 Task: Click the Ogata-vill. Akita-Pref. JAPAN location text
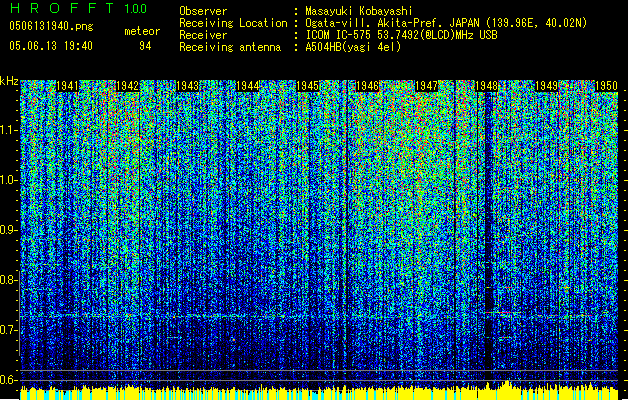pos(446,23)
